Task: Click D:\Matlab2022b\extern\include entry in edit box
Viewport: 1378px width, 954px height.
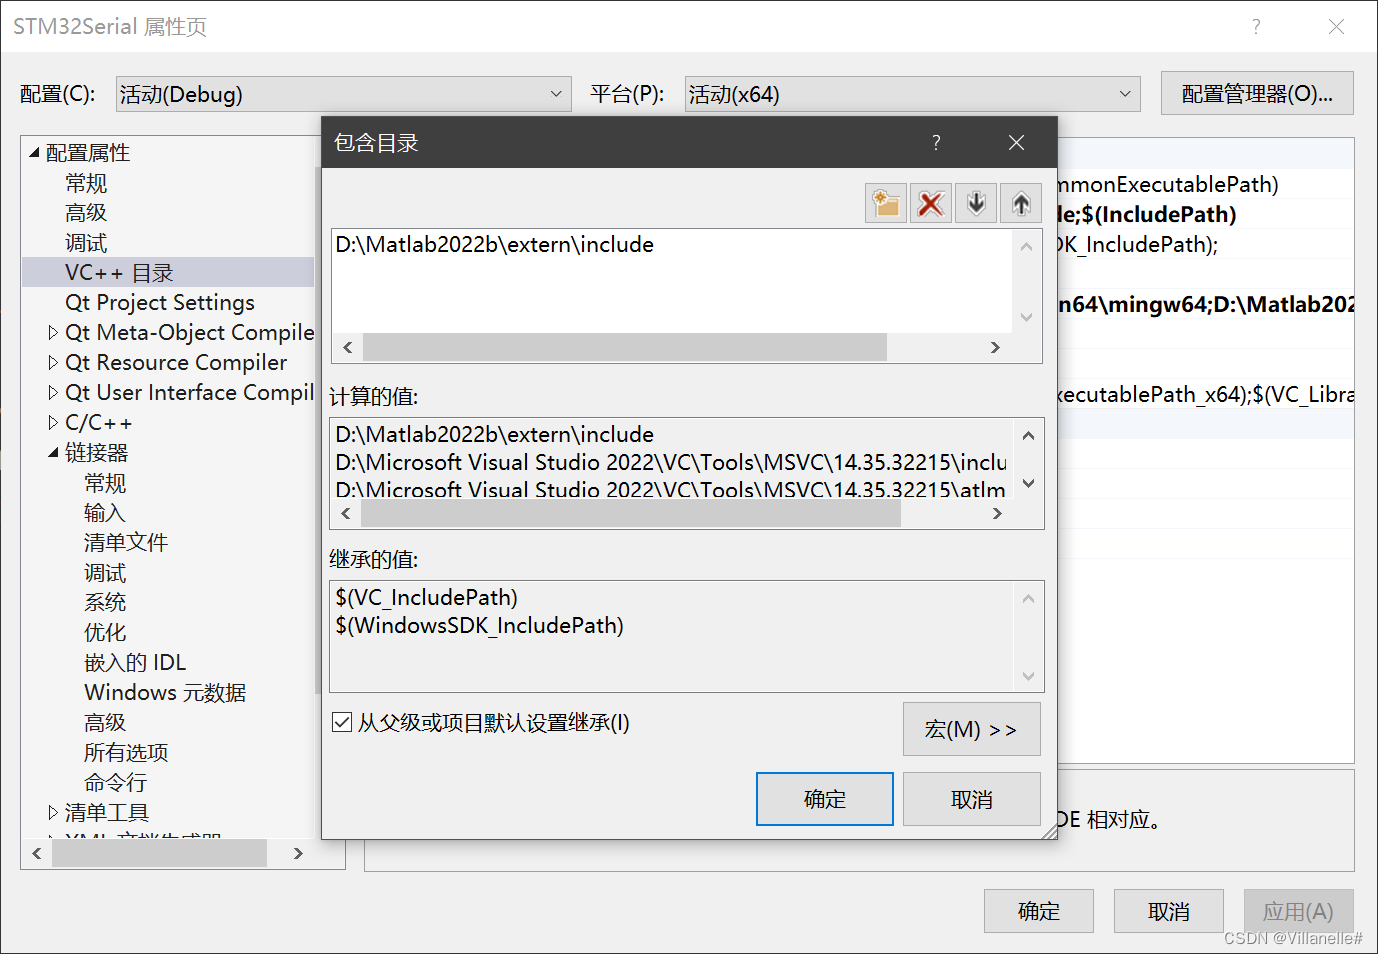Action: pos(495,245)
